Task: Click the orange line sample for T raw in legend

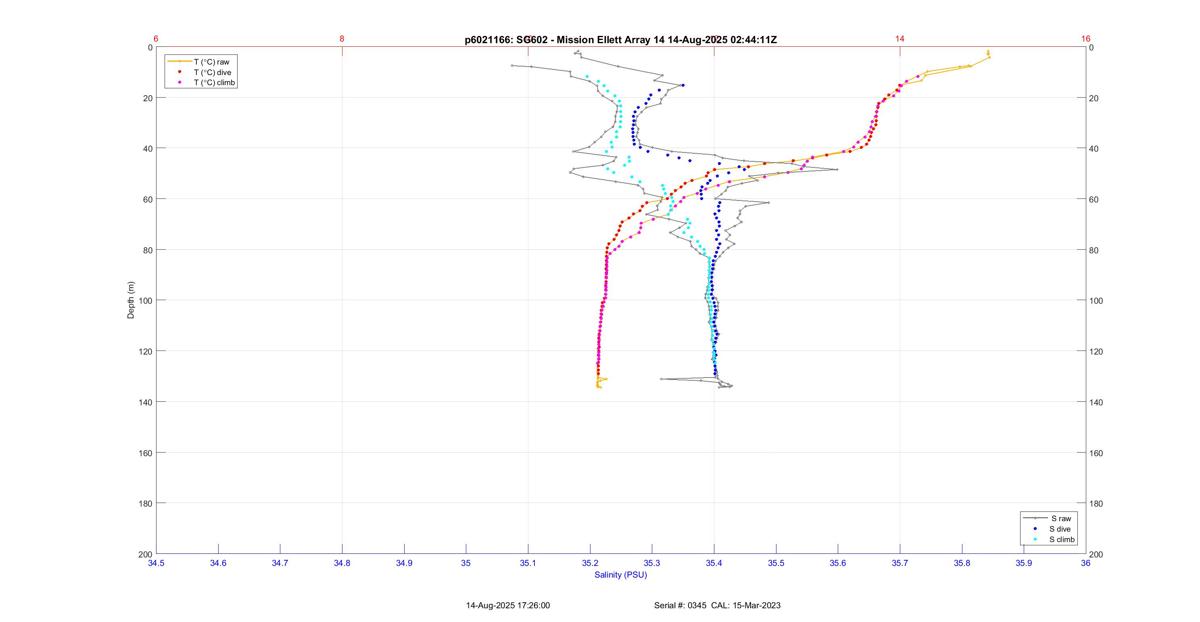Action: click(180, 61)
